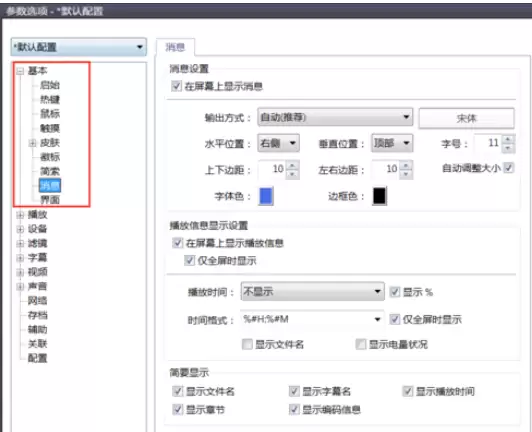Expand the 声音 tree node
The image size is (532, 432).
(x=20, y=287)
